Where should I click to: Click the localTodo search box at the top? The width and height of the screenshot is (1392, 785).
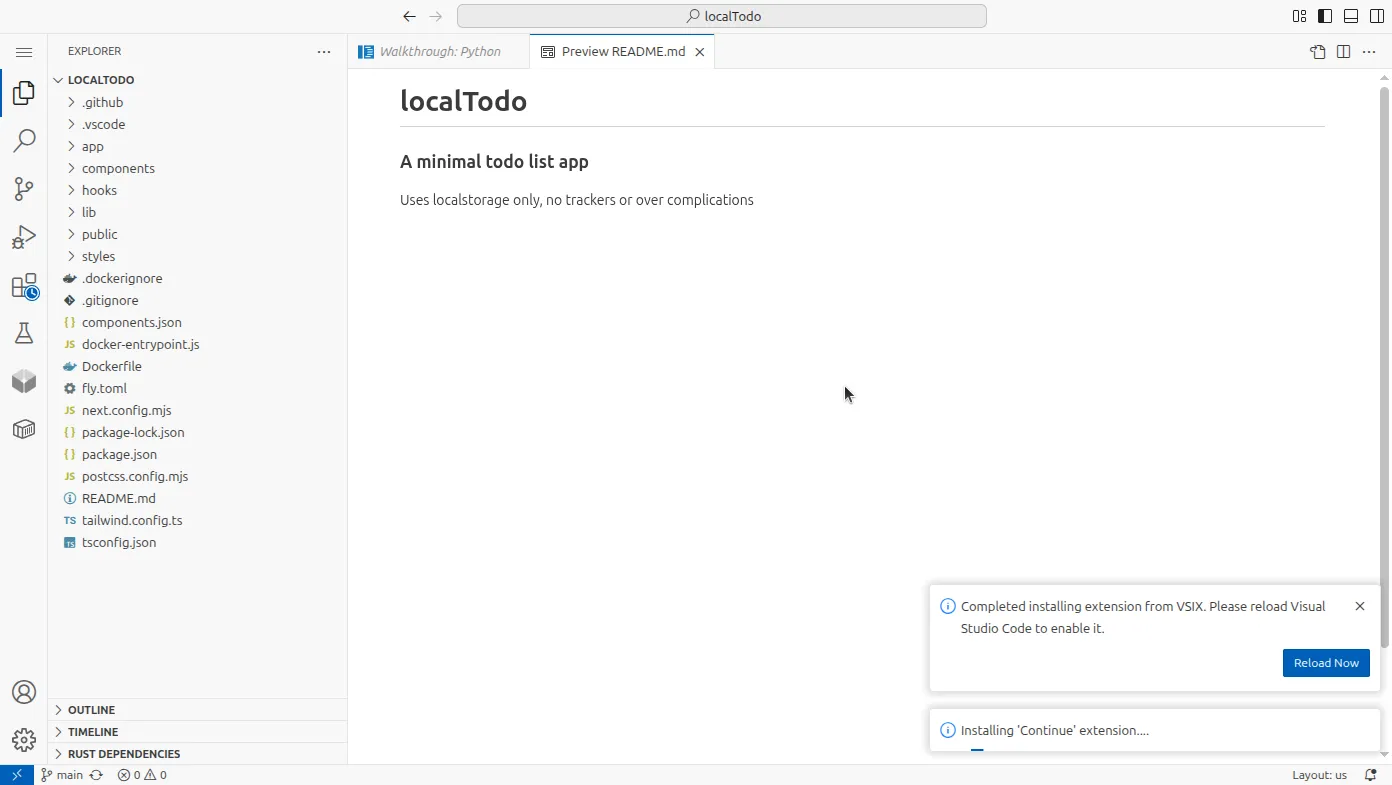(721, 16)
